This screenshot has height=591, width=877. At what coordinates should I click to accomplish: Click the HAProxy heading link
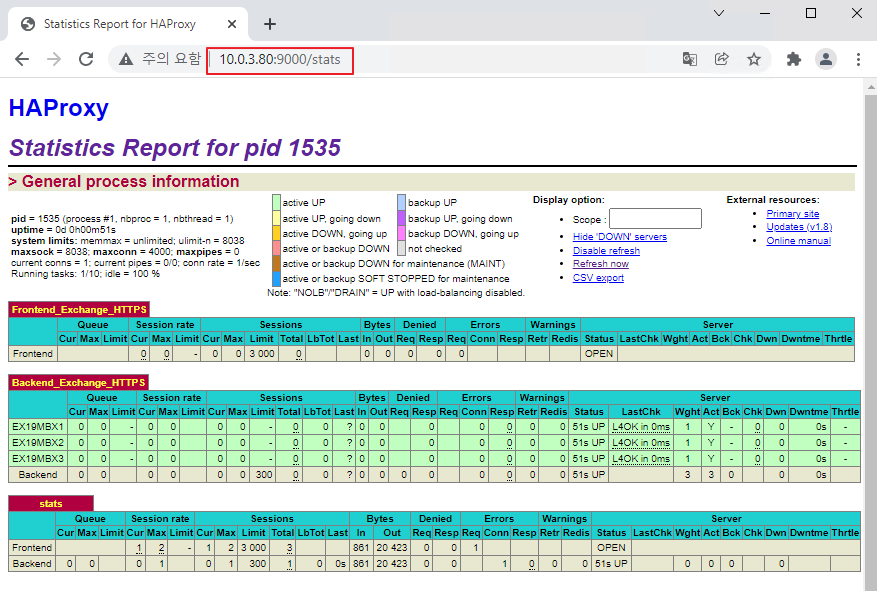click(59, 108)
